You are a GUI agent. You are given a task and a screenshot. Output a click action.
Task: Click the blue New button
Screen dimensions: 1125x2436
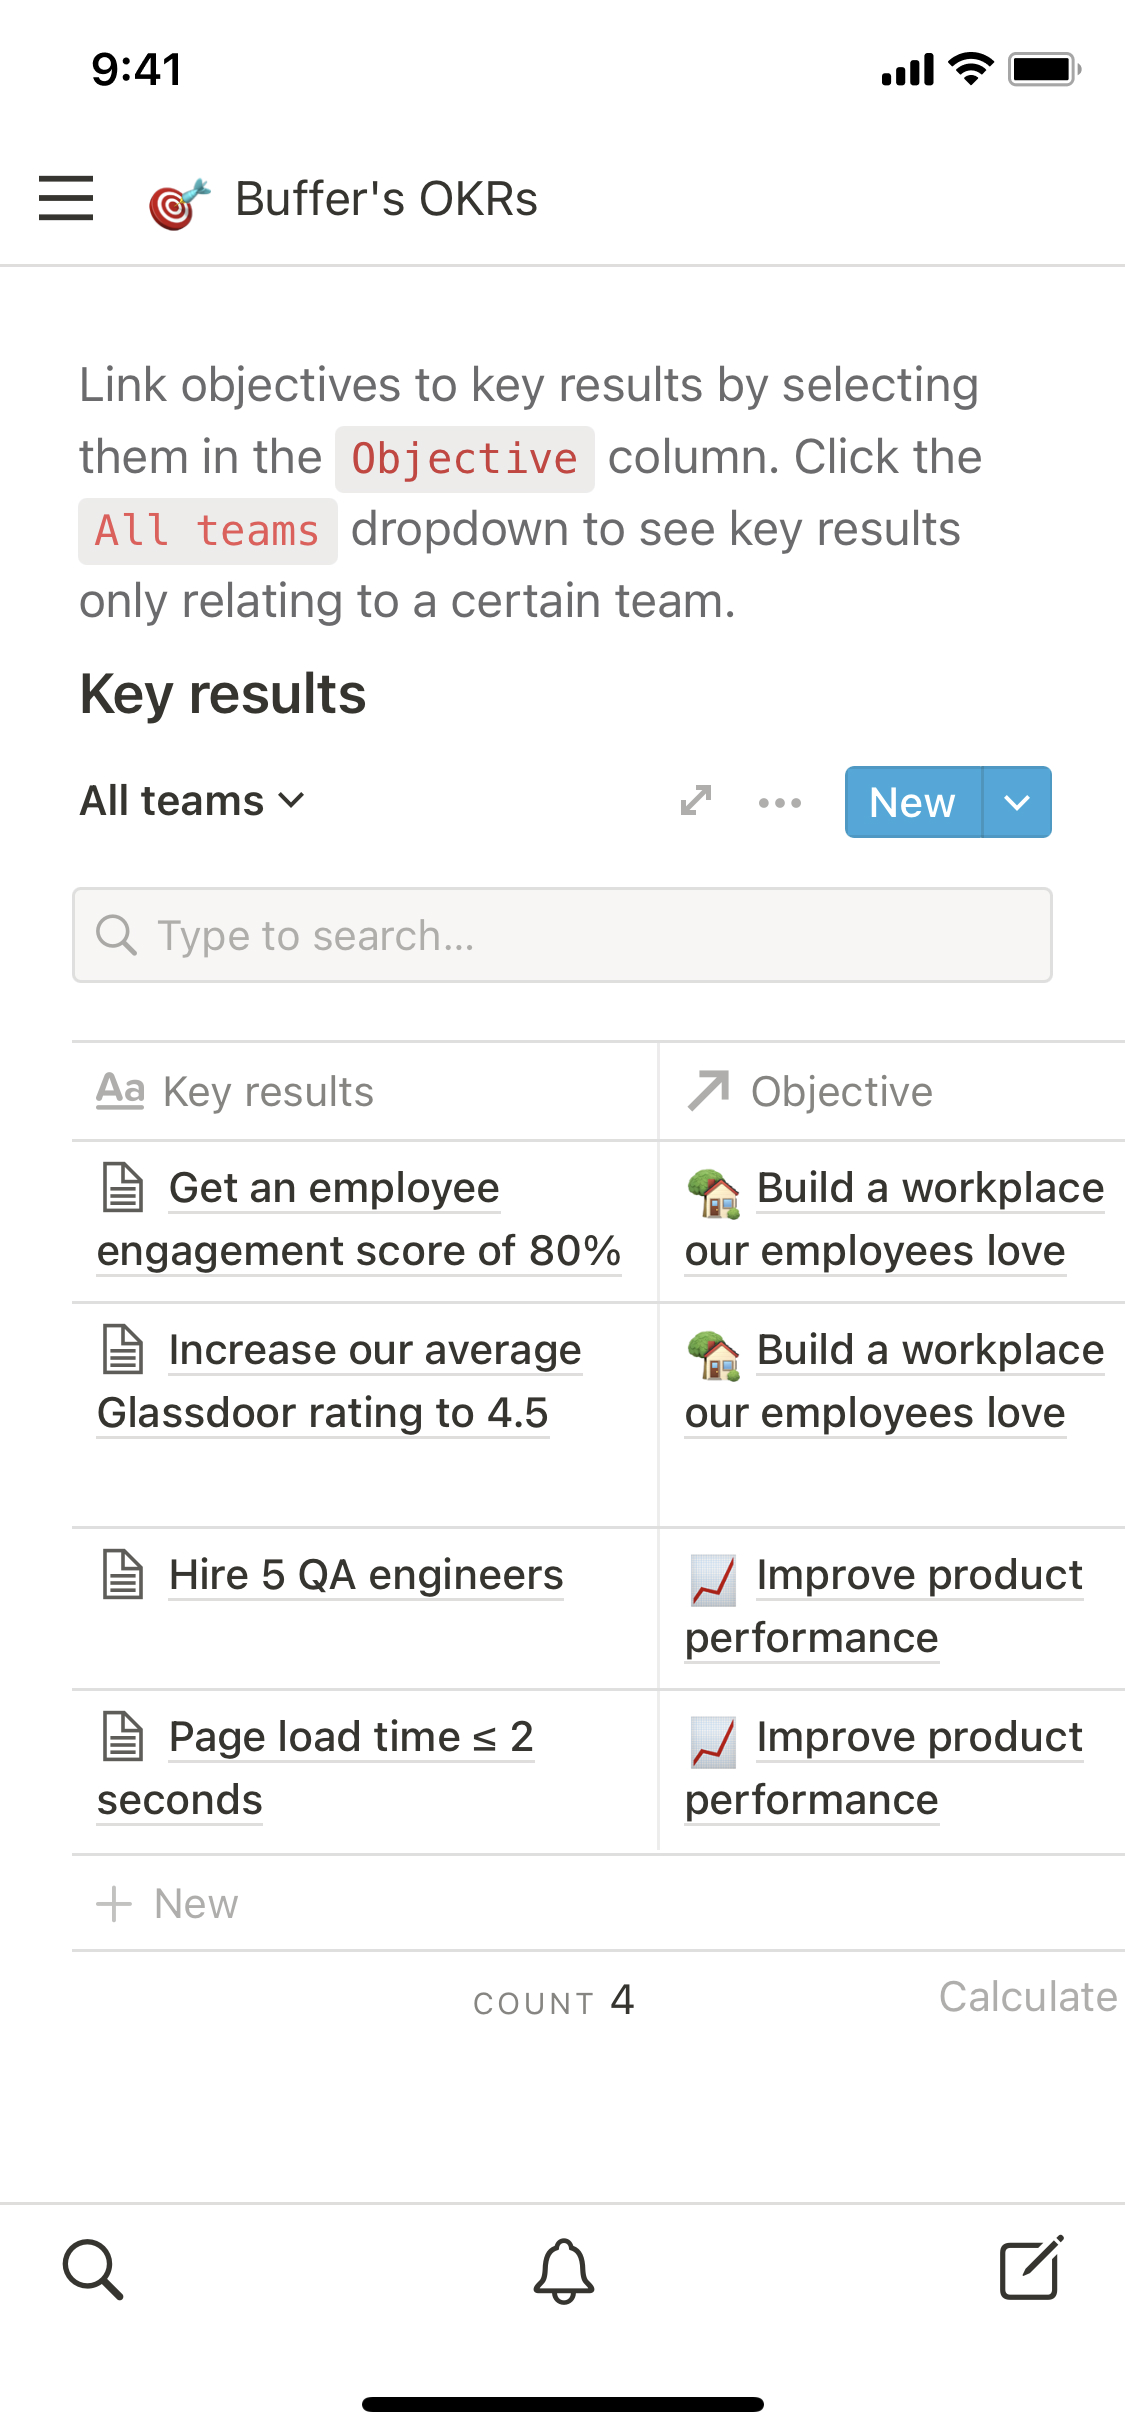(x=913, y=802)
